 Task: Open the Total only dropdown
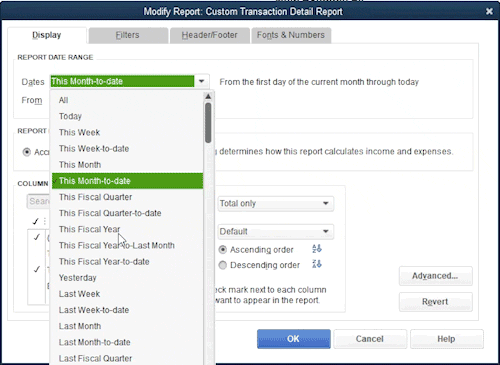point(276,203)
